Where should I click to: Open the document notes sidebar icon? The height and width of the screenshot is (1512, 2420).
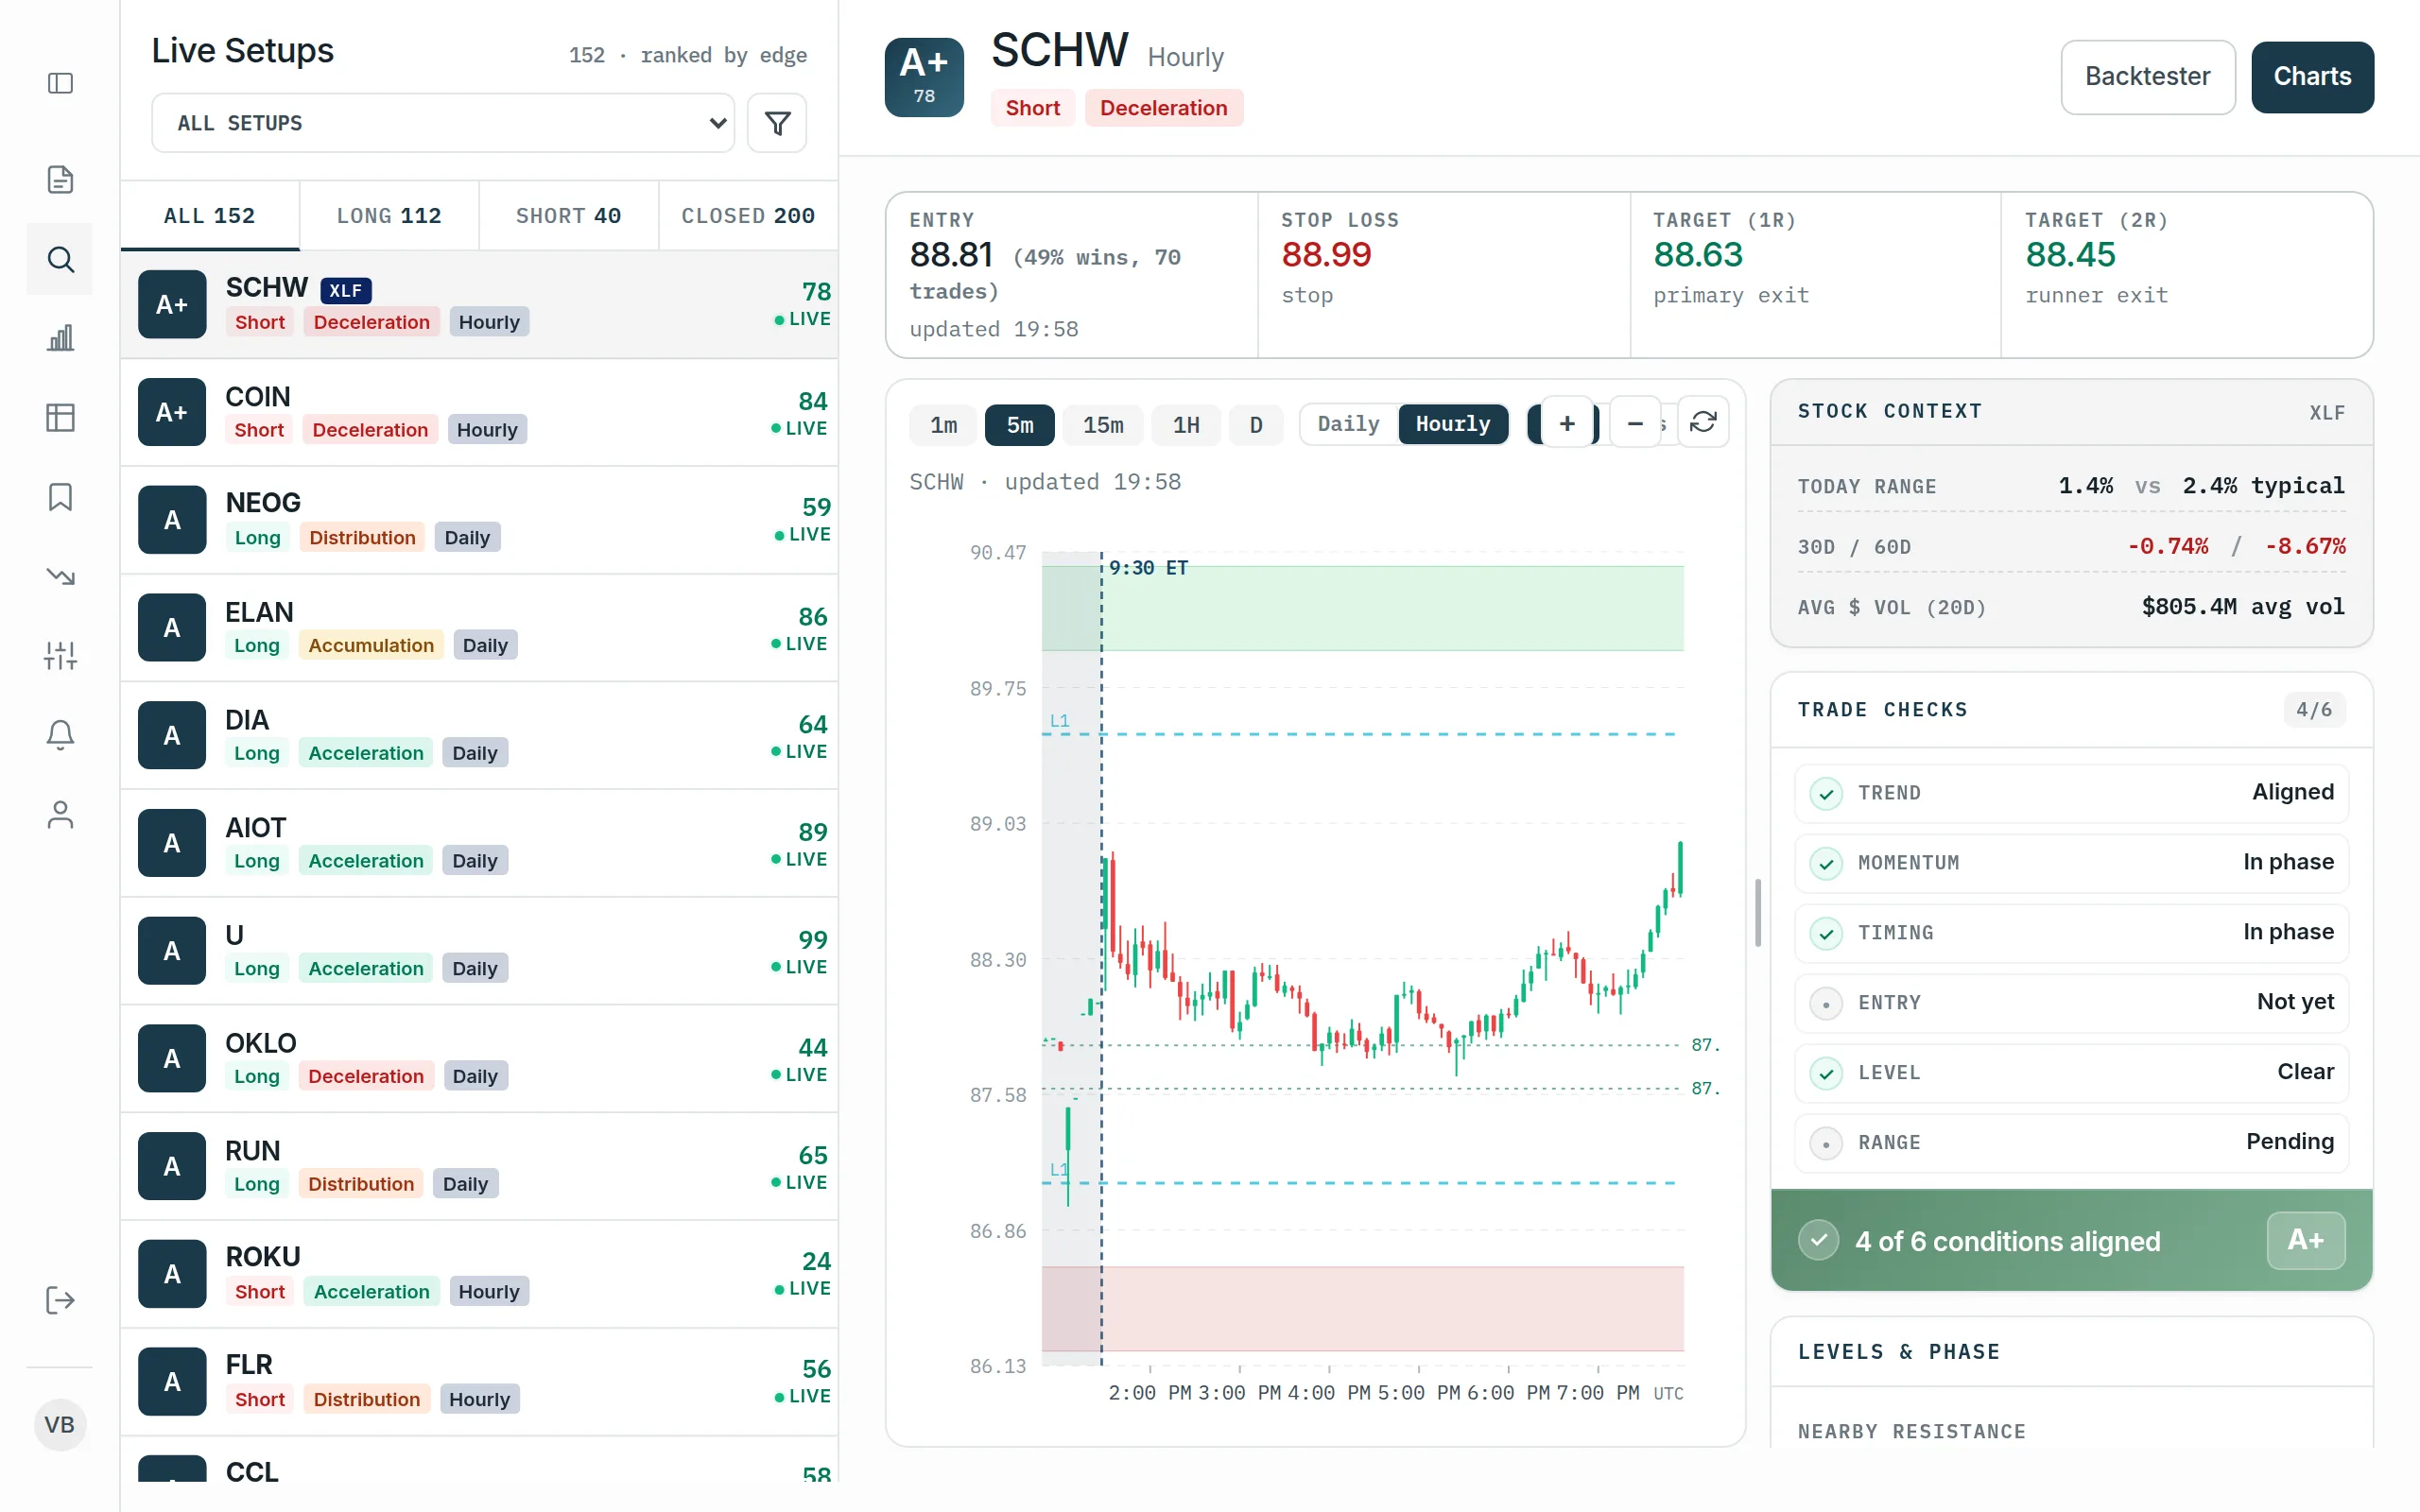coord(60,179)
